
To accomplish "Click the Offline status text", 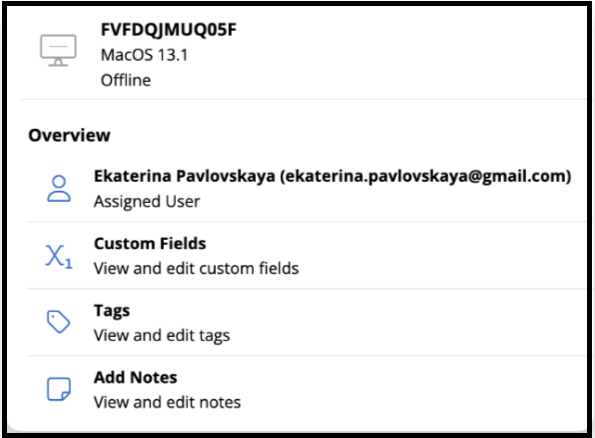I will (126, 80).
